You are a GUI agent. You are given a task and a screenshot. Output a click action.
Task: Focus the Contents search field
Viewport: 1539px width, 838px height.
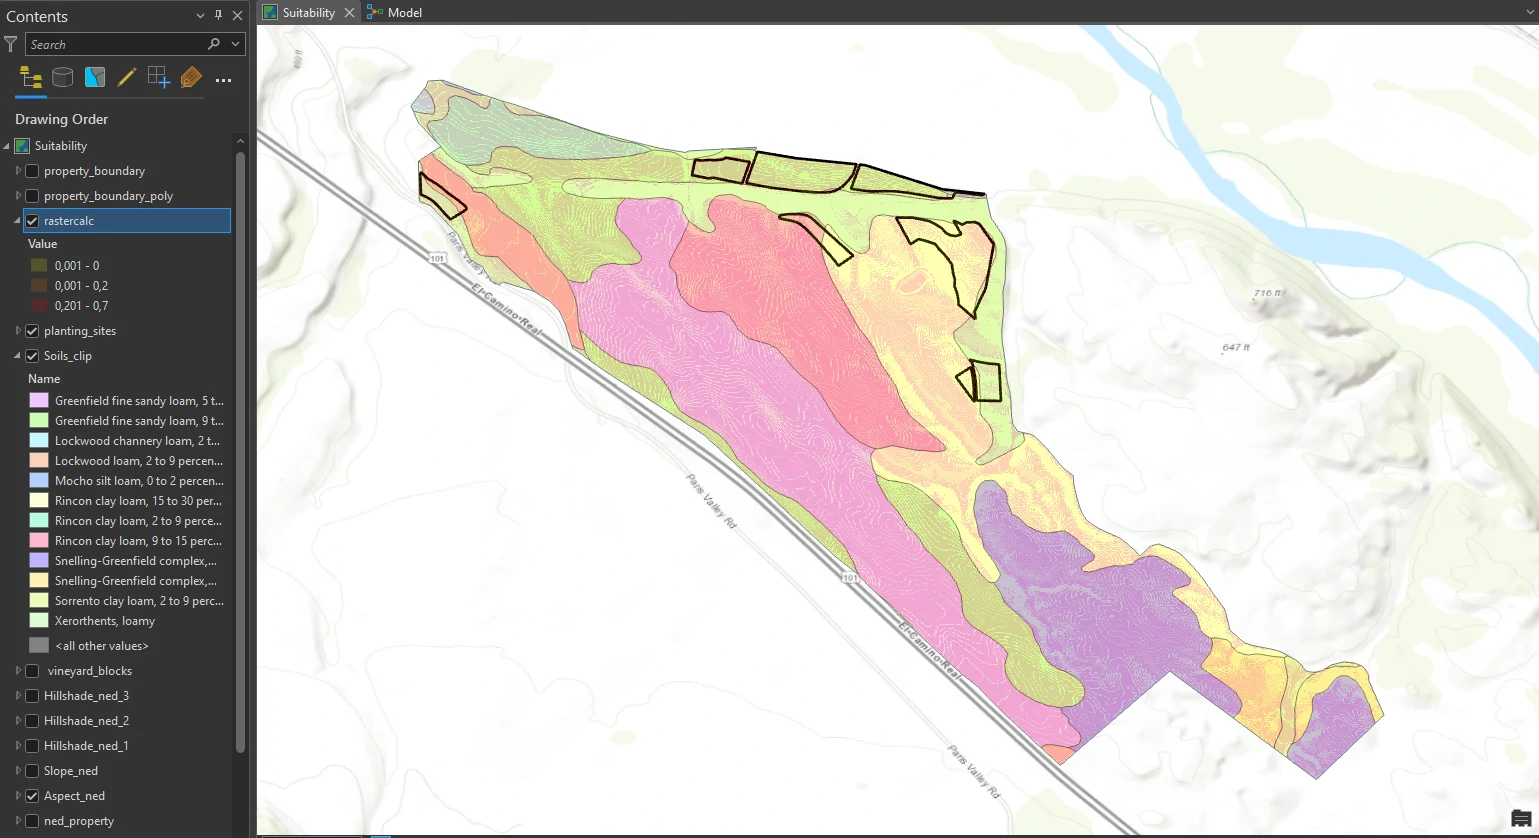[x=115, y=44]
